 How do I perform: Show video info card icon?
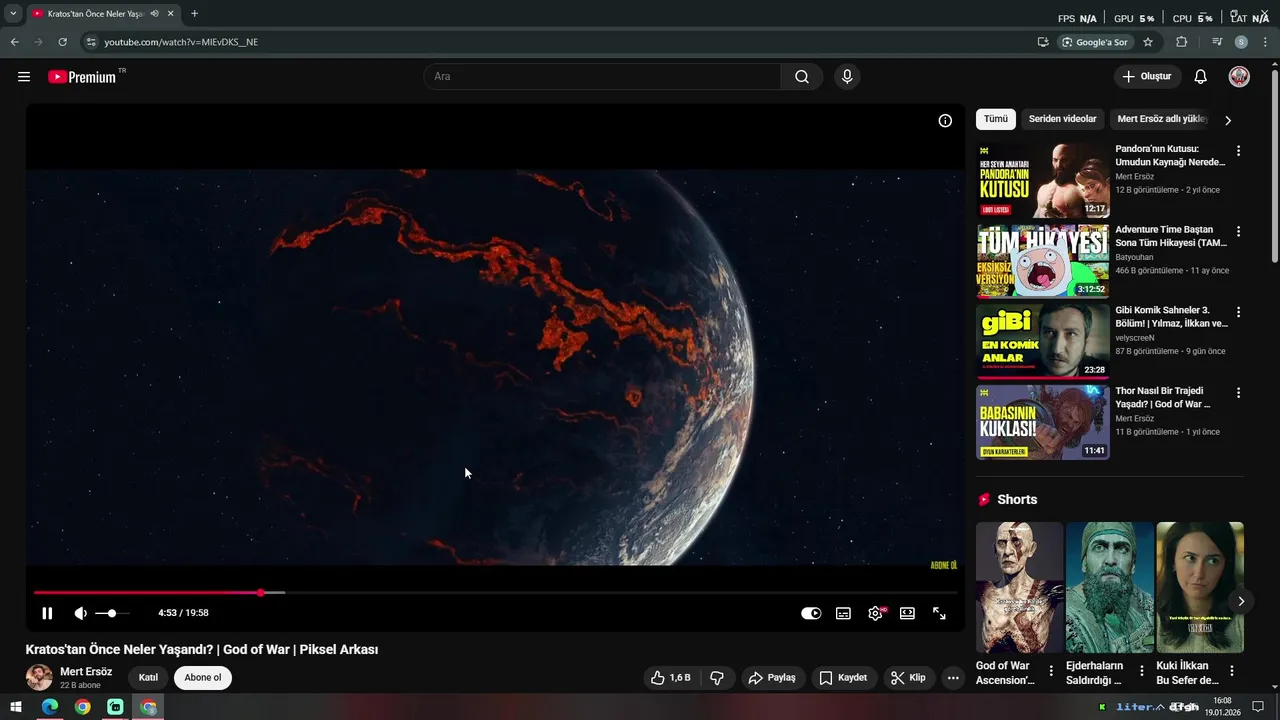(945, 121)
